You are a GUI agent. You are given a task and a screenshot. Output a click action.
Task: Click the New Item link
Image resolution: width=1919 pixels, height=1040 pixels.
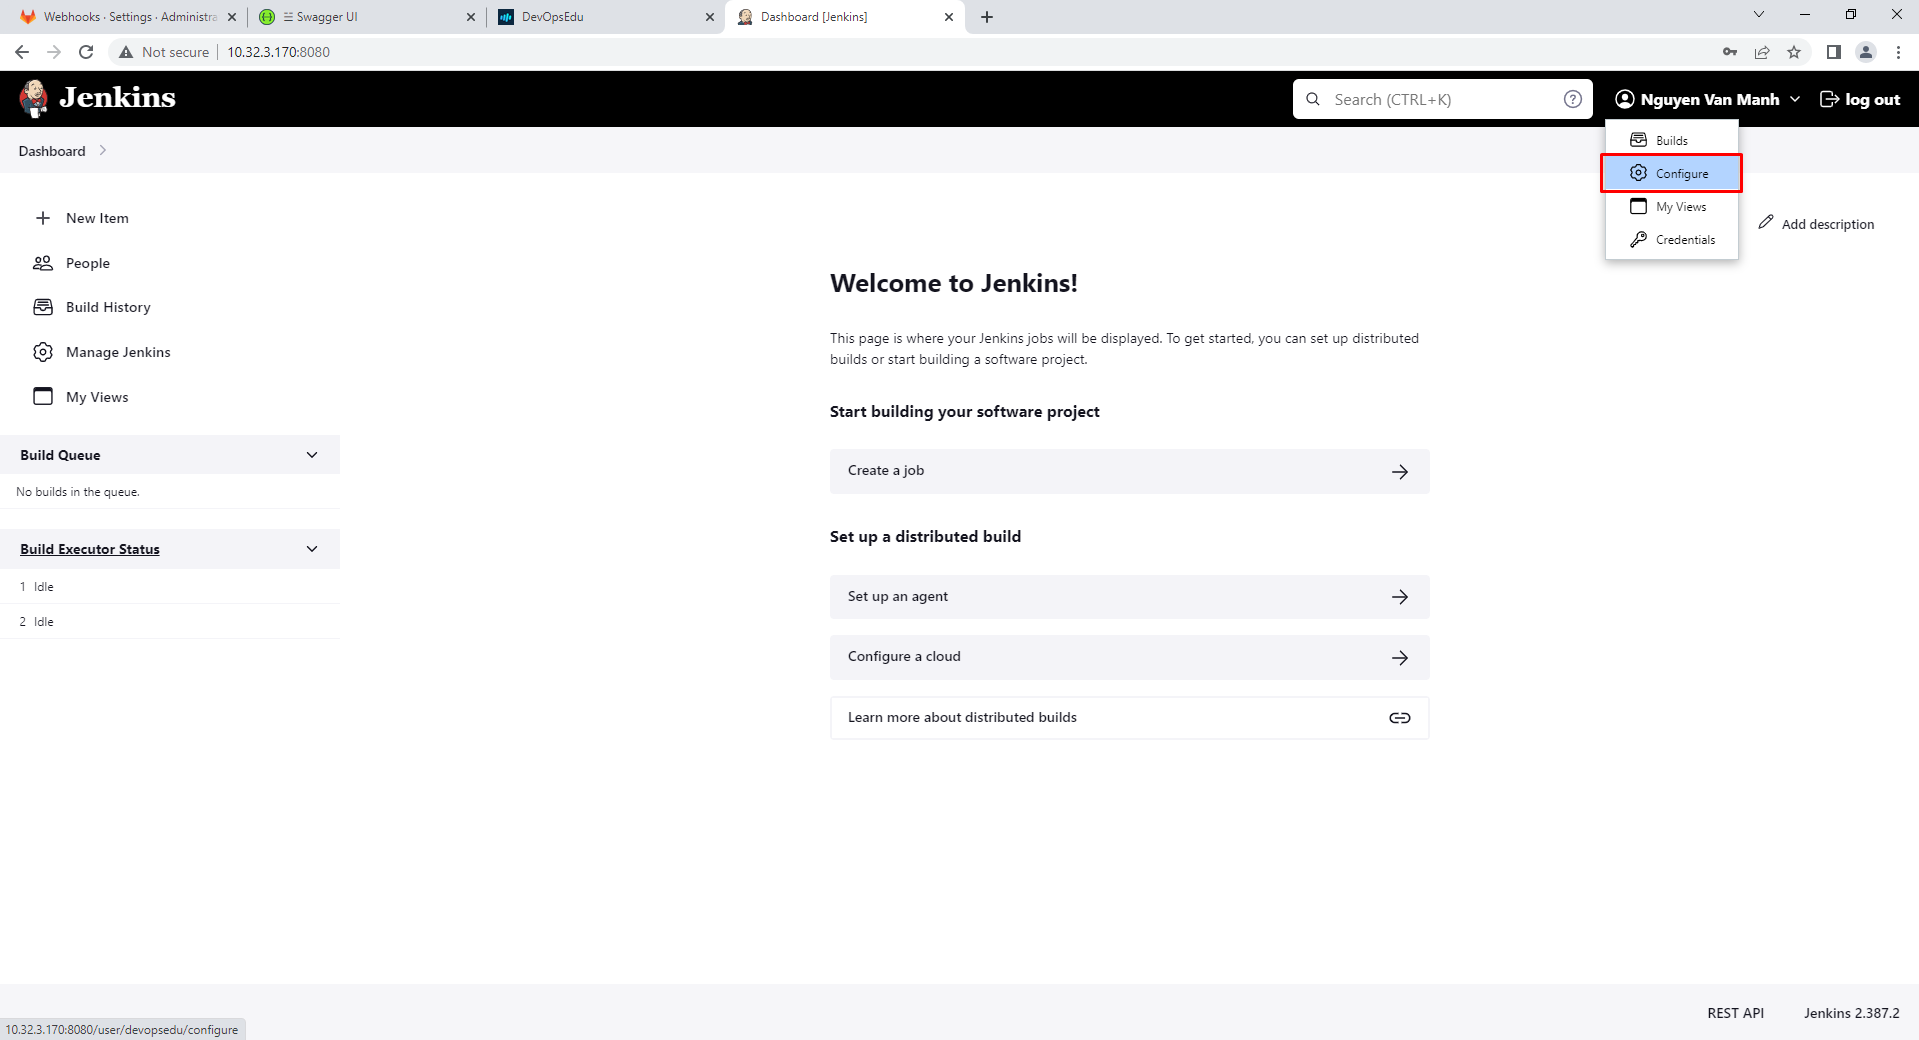click(97, 218)
